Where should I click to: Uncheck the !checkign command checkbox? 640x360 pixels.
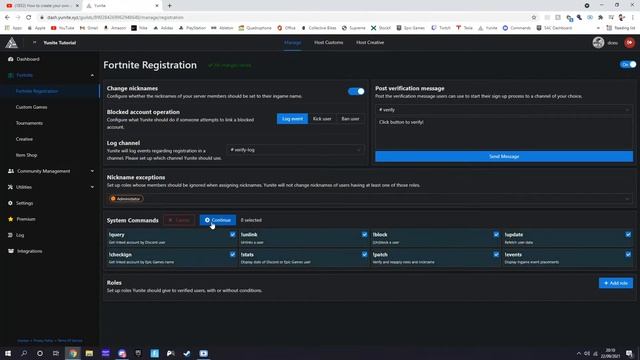pos(232,254)
